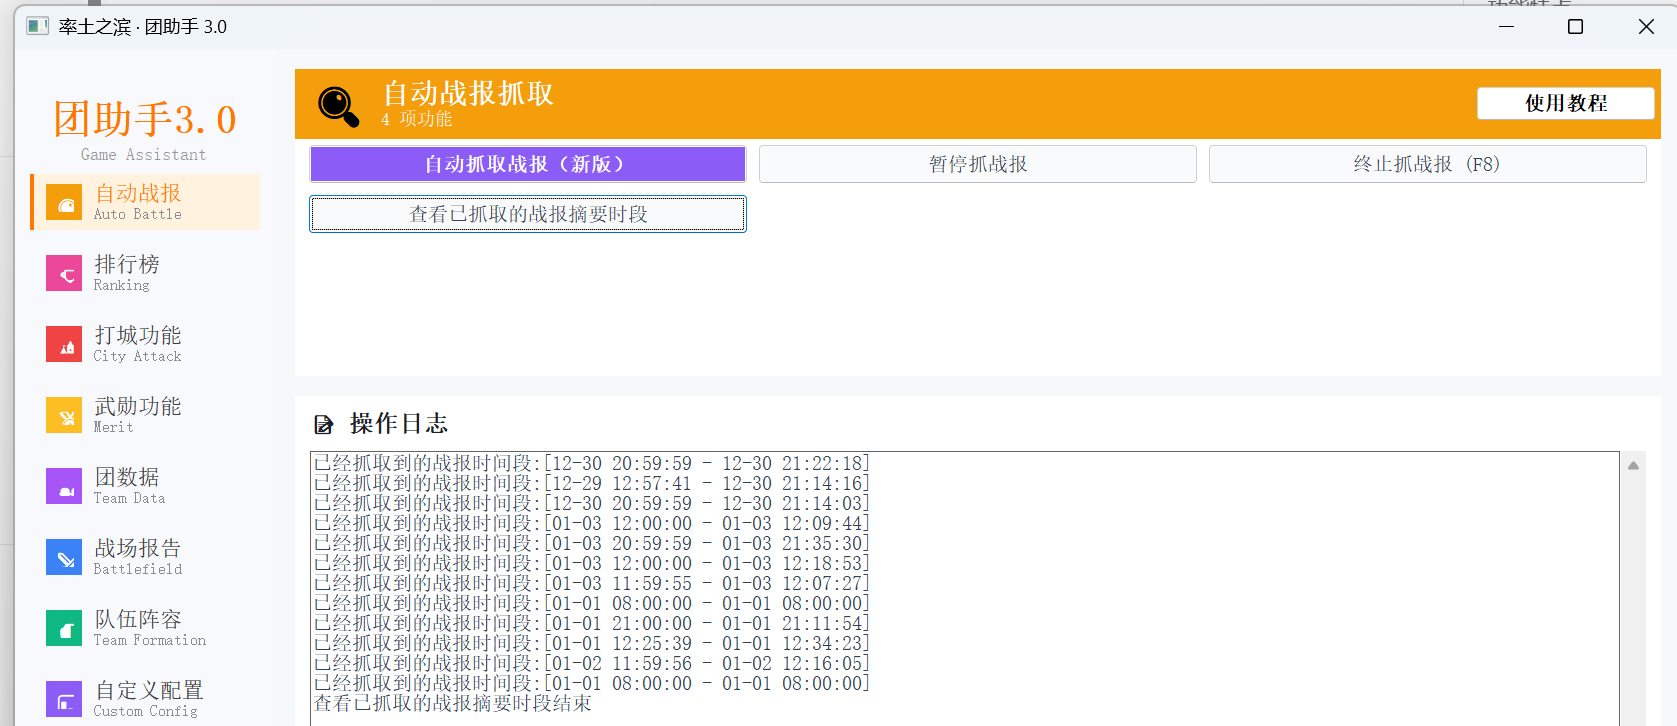This screenshot has width=1677, height=726.
Task: Click the 暂停抓战报 button
Action: click(x=978, y=164)
